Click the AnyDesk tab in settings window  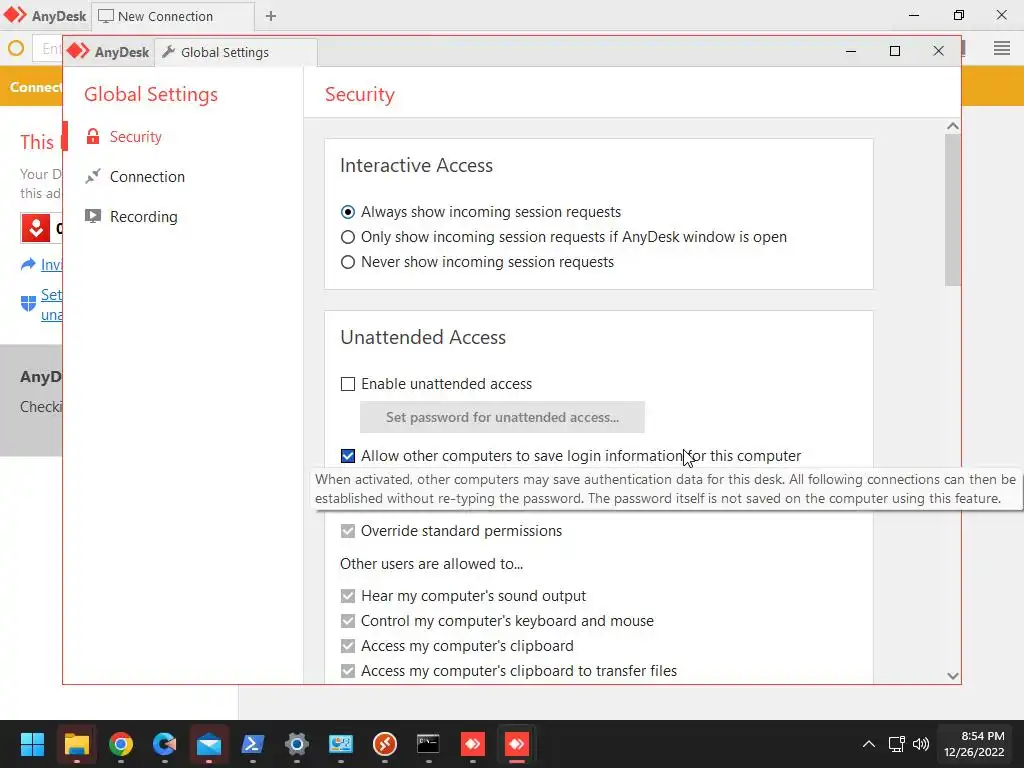108,52
